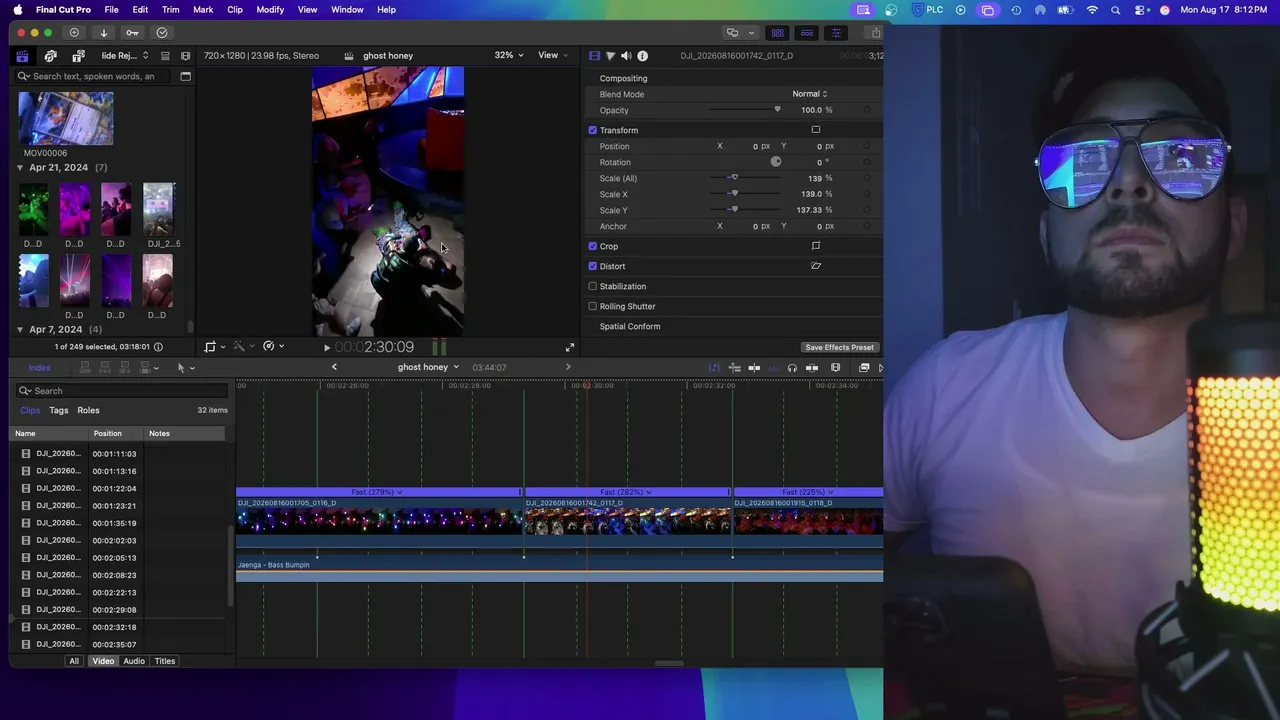Filter index by the Audio button

pos(134,661)
